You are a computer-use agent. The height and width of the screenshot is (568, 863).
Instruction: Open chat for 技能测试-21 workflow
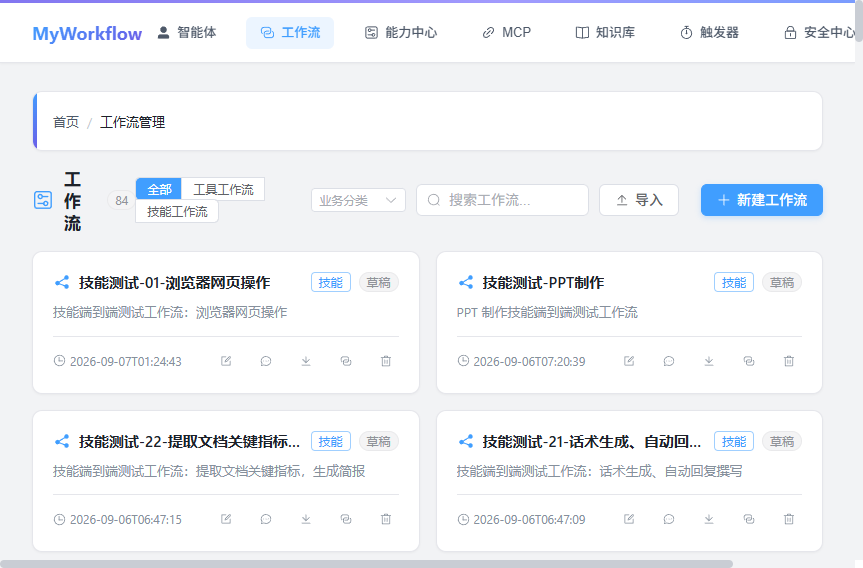[x=669, y=519]
